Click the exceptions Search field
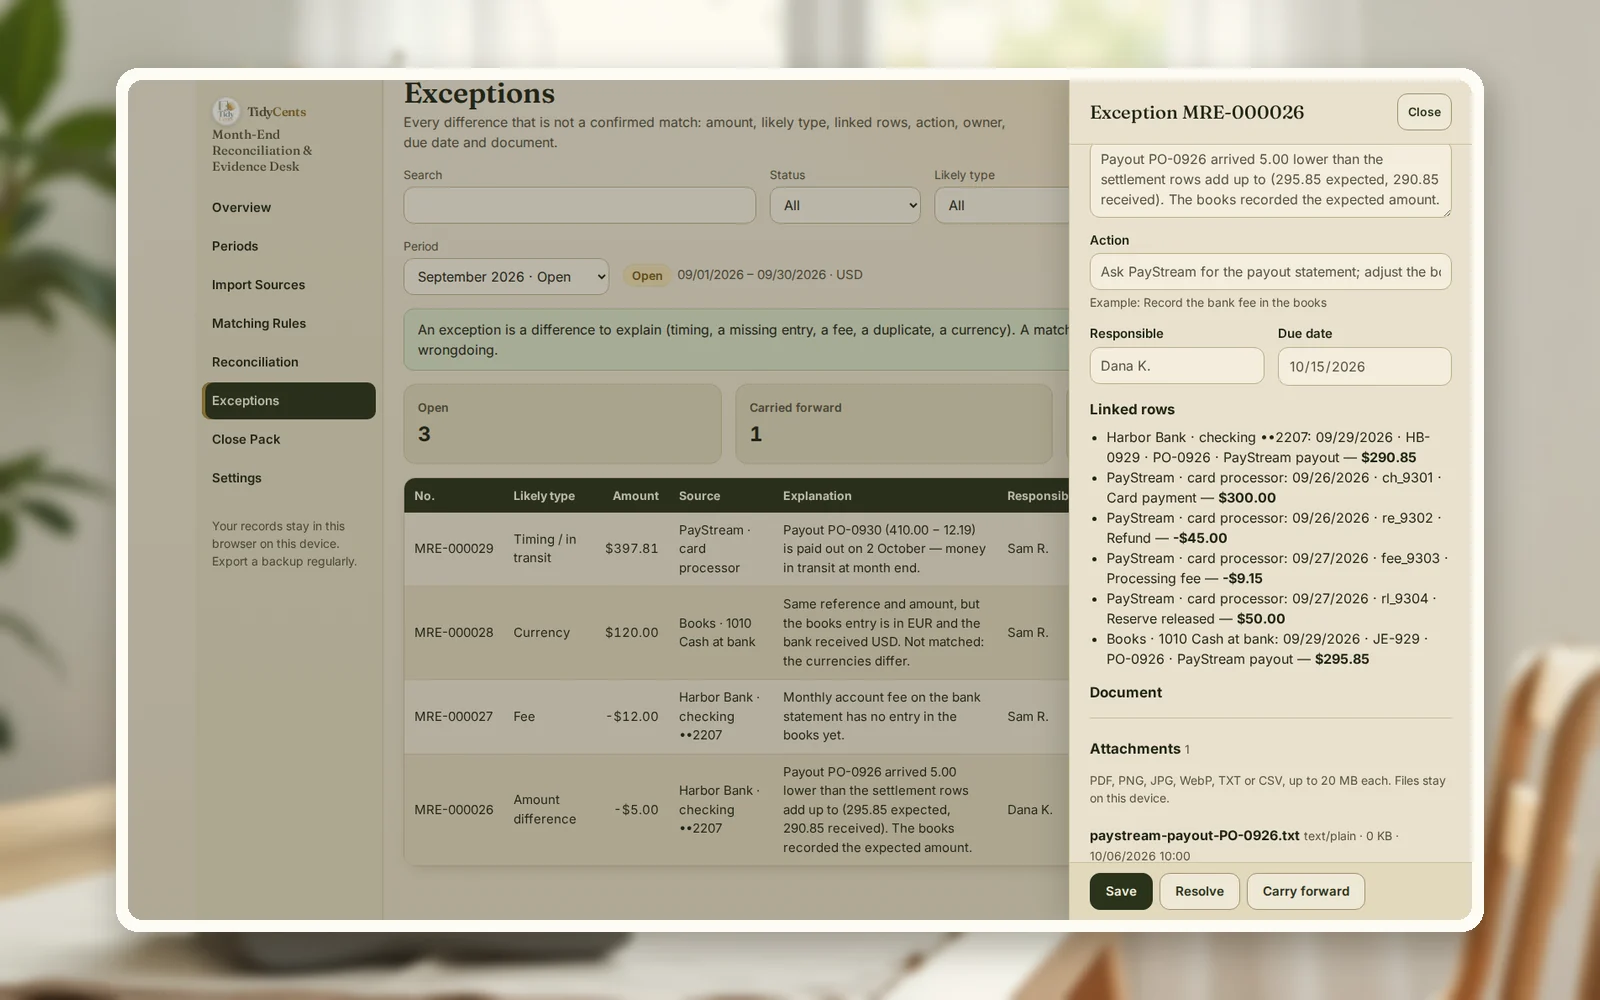 point(579,205)
